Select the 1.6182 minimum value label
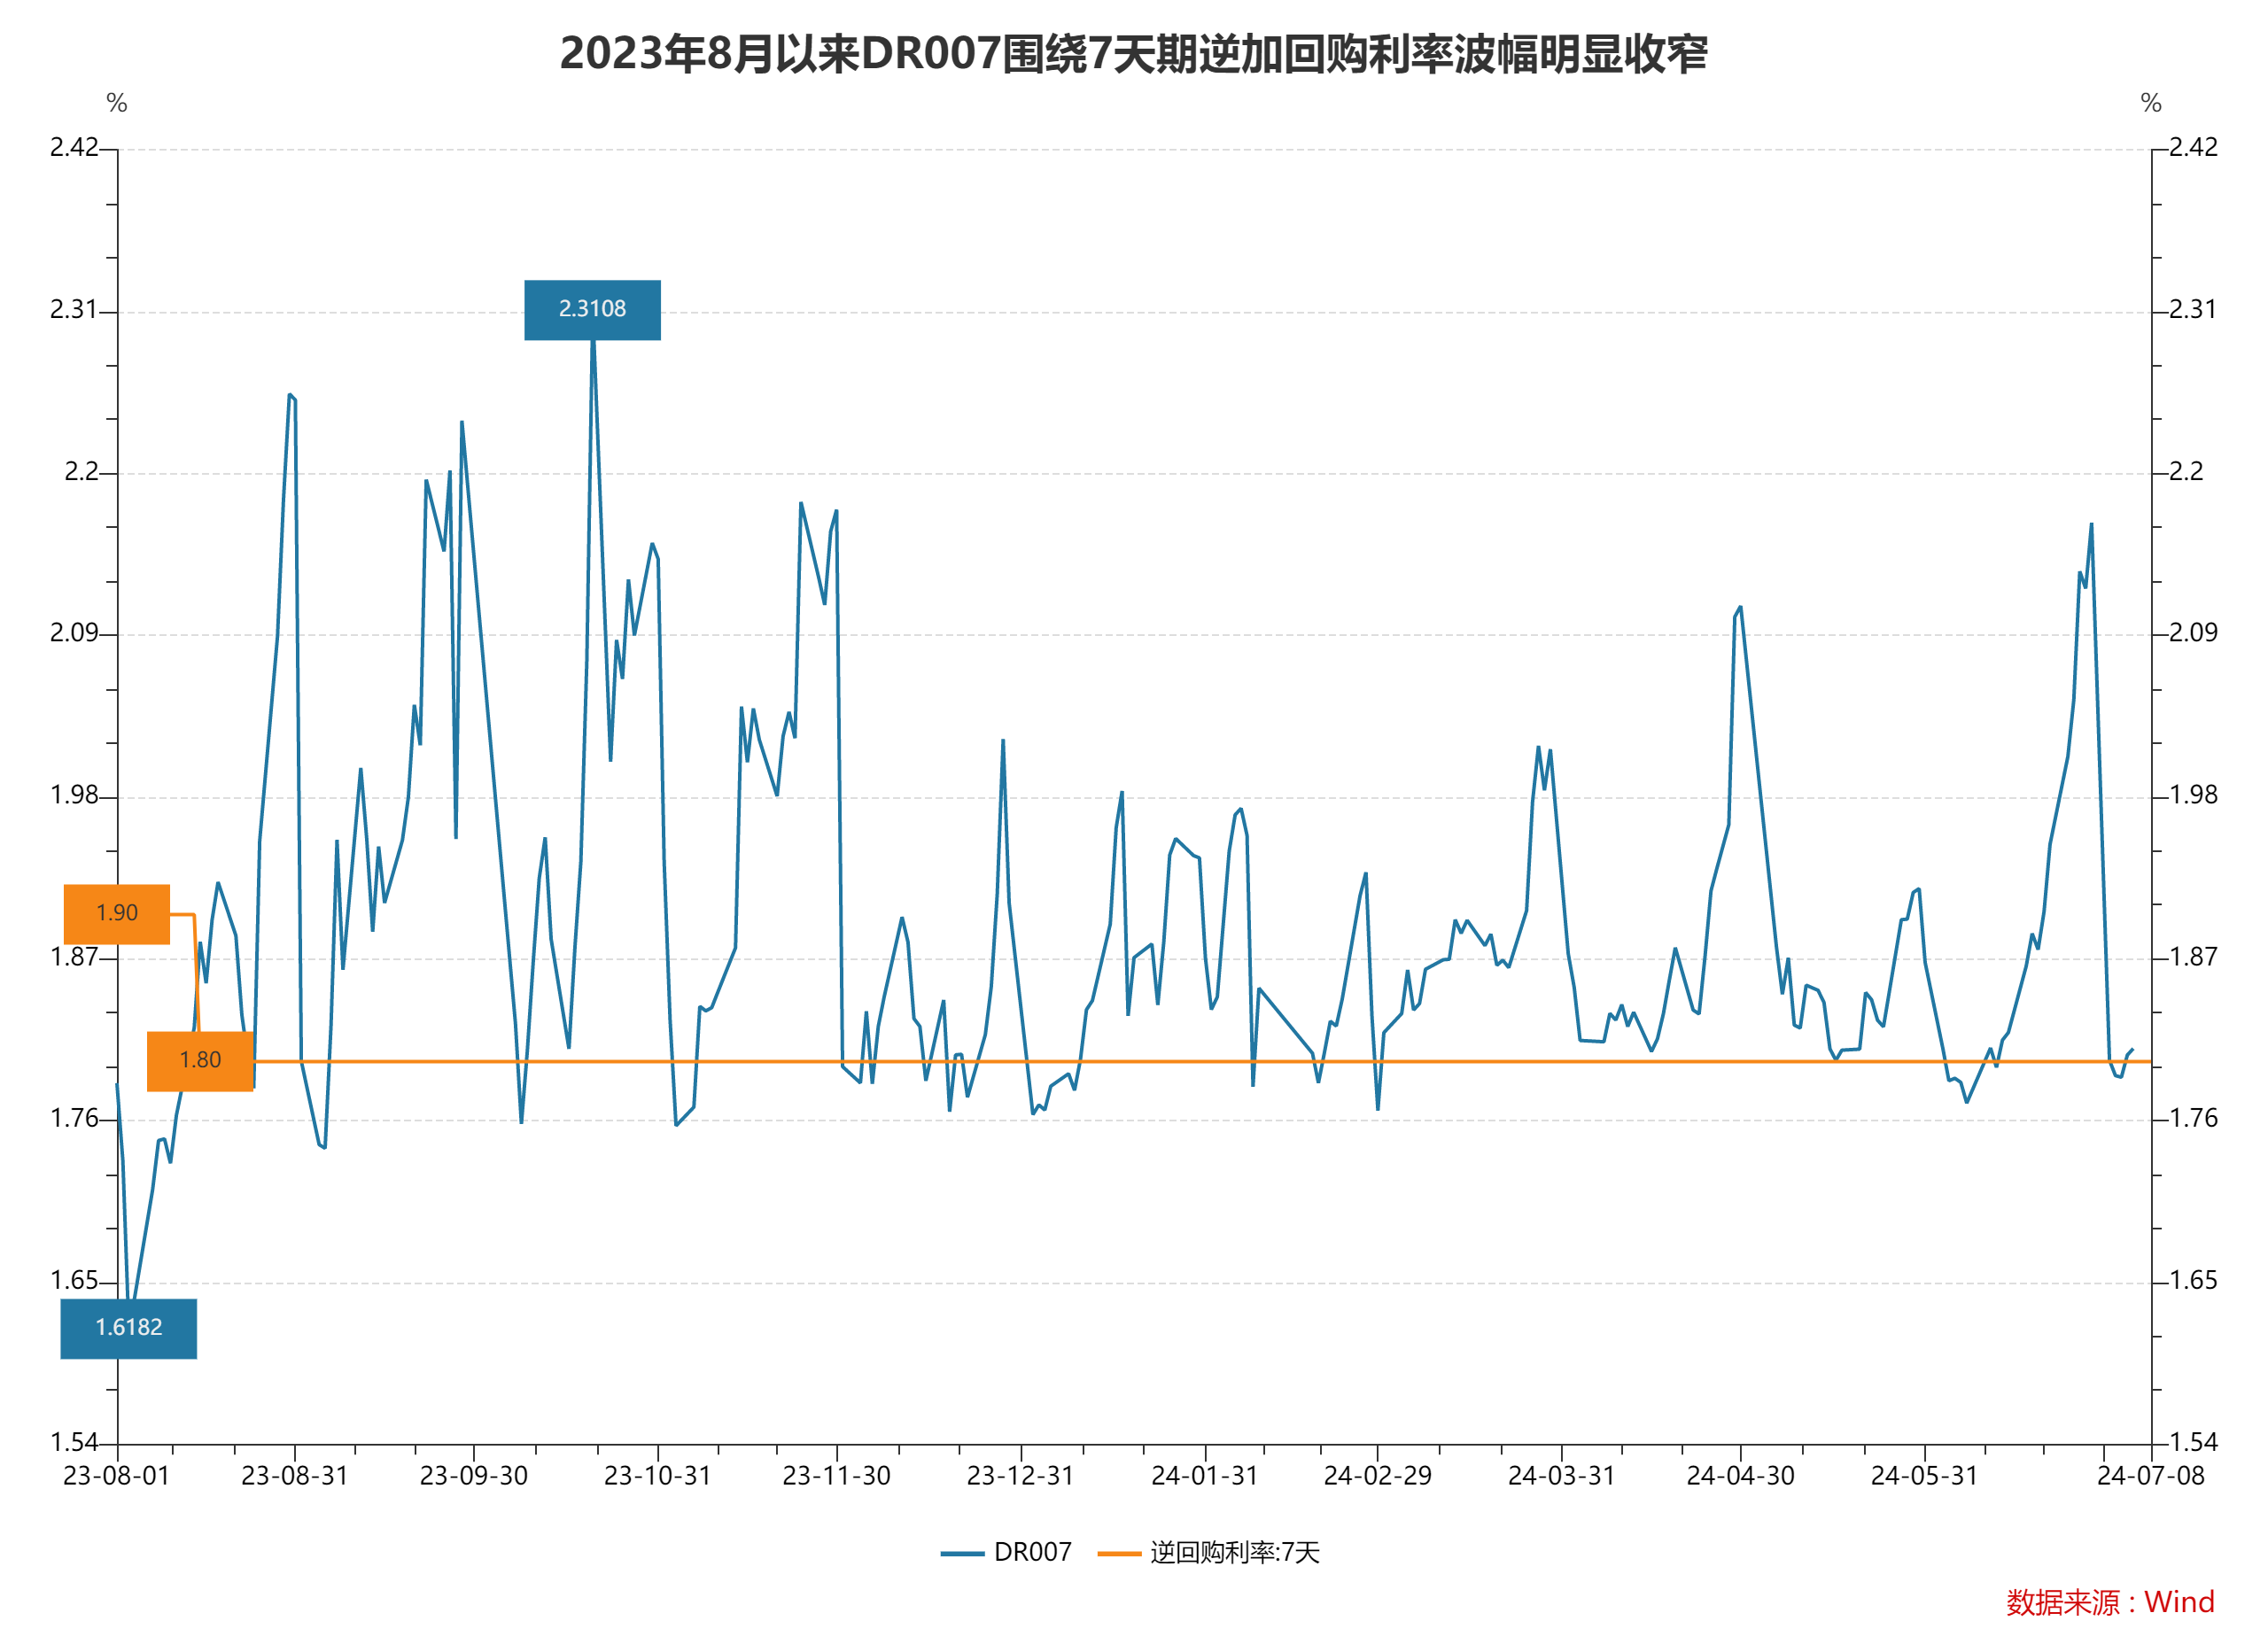The height and width of the screenshot is (1644, 2268). pyautogui.click(x=128, y=1328)
